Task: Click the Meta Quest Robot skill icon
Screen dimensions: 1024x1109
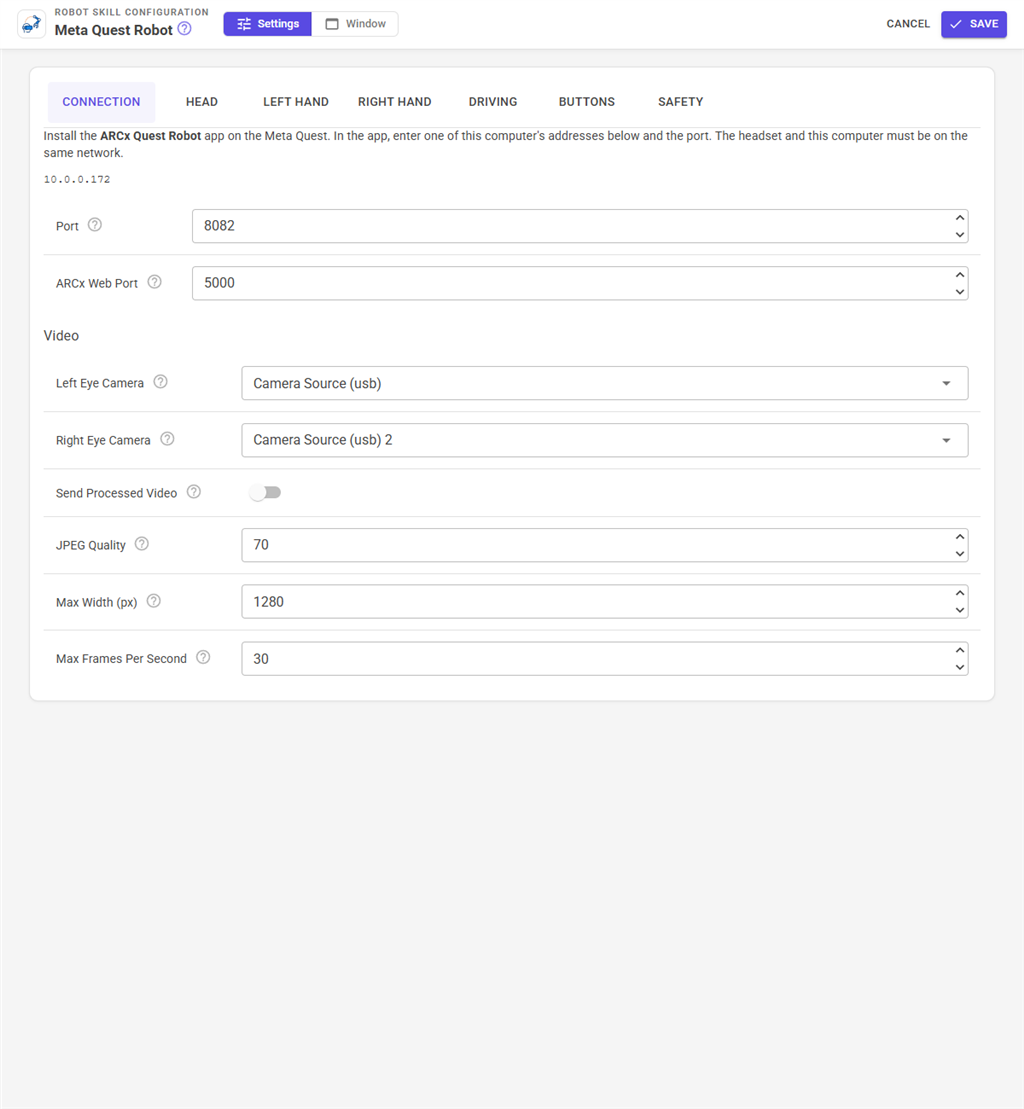Action: pyautogui.click(x=31, y=24)
